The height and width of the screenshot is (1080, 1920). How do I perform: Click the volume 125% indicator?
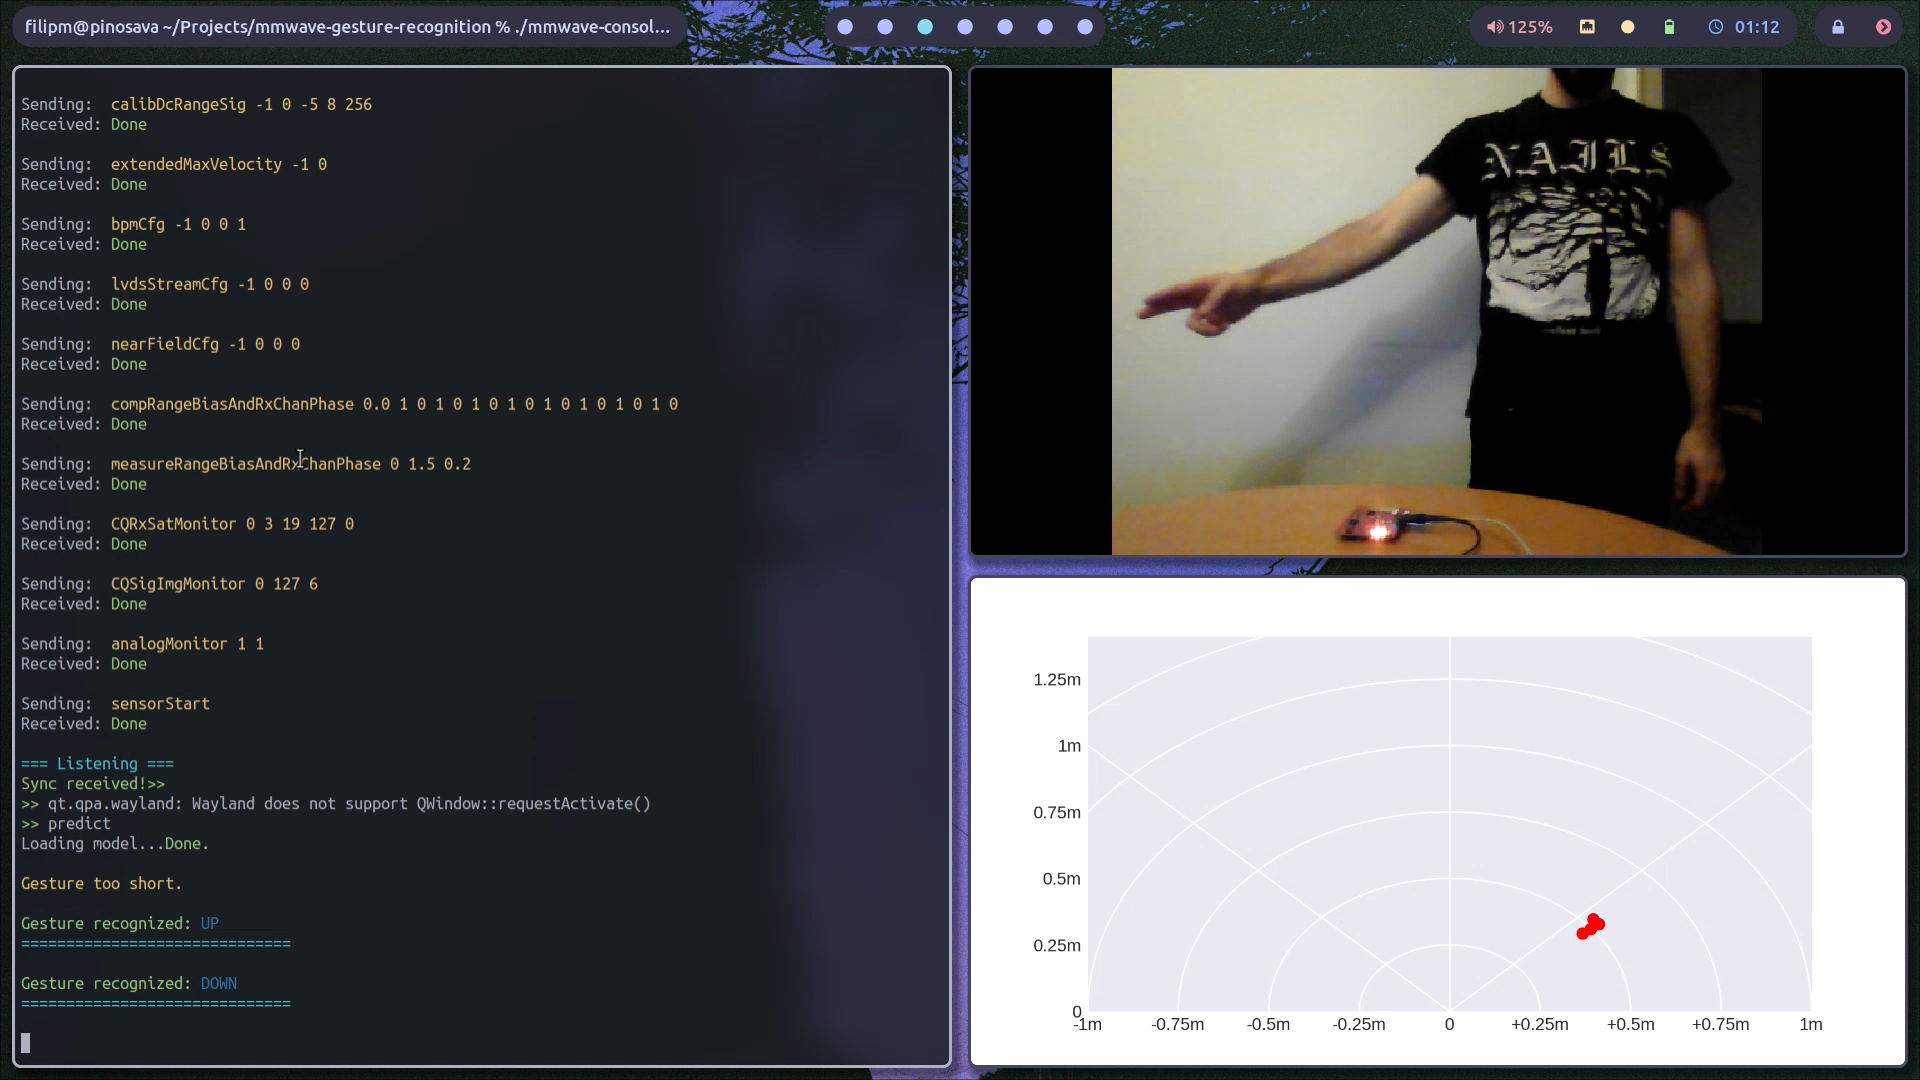(1519, 27)
